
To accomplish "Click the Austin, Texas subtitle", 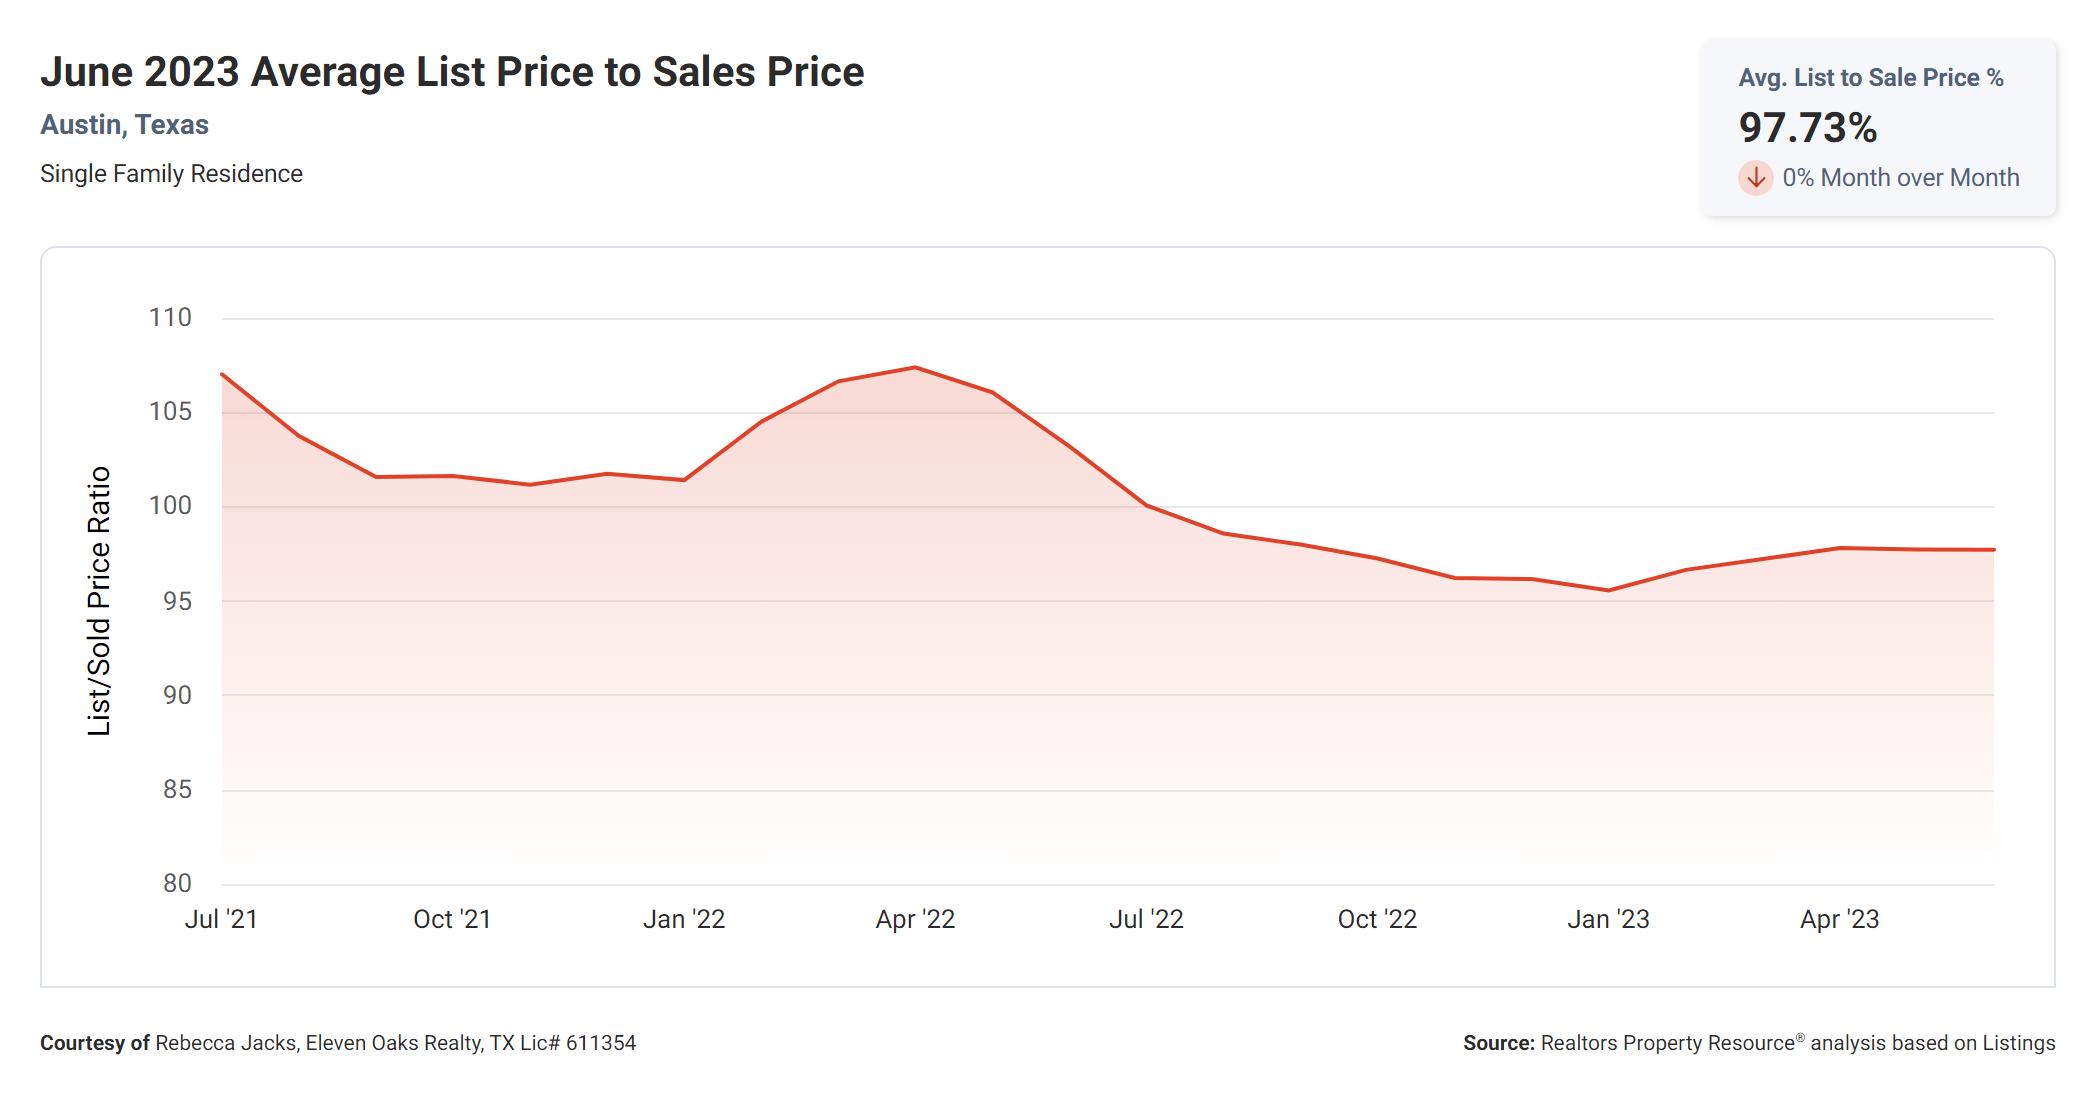I will [x=124, y=125].
